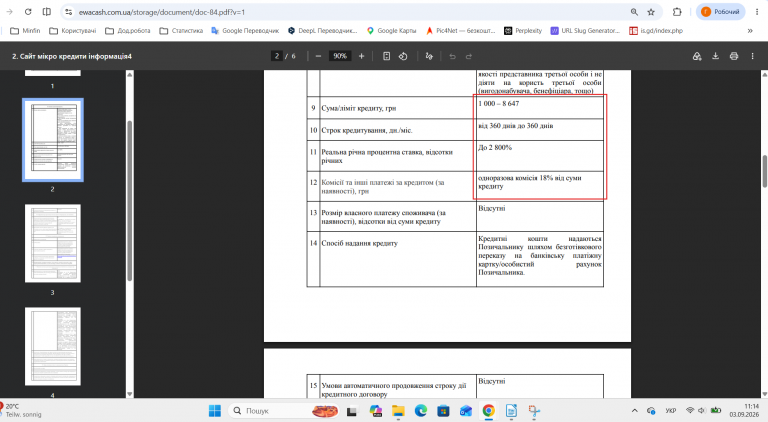The width and height of the screenshot is (768, 422).
Task: Open Pic4Net bookmark
Action: coord(460,30)
